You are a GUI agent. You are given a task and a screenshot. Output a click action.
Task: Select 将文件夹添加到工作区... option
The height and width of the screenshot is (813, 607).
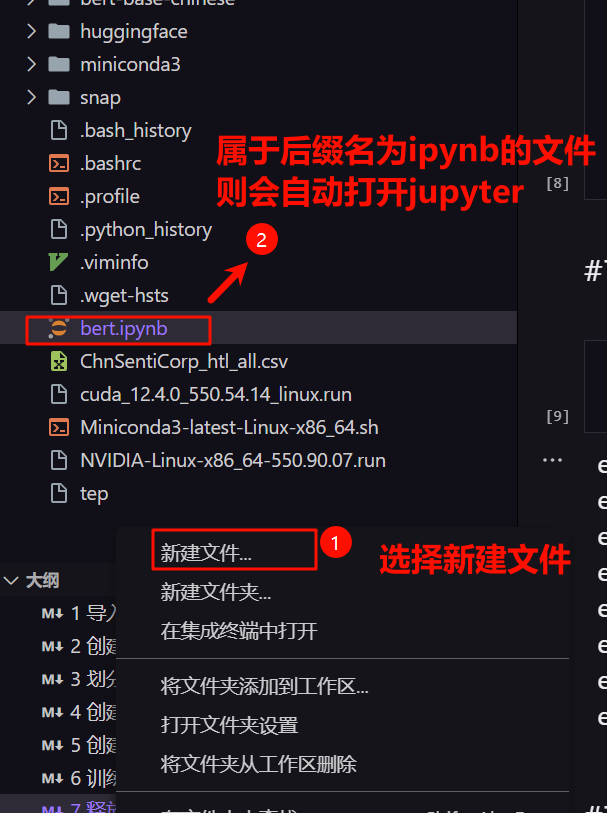click(264, 686)
